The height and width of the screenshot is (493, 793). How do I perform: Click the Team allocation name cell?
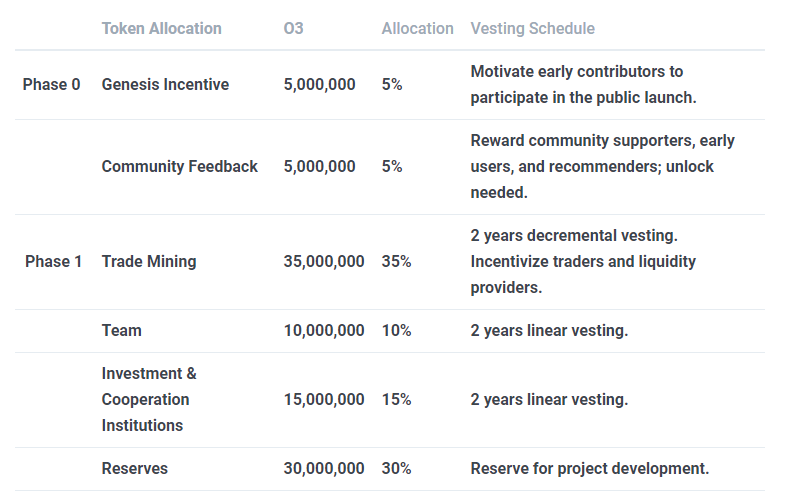(121, 331)
